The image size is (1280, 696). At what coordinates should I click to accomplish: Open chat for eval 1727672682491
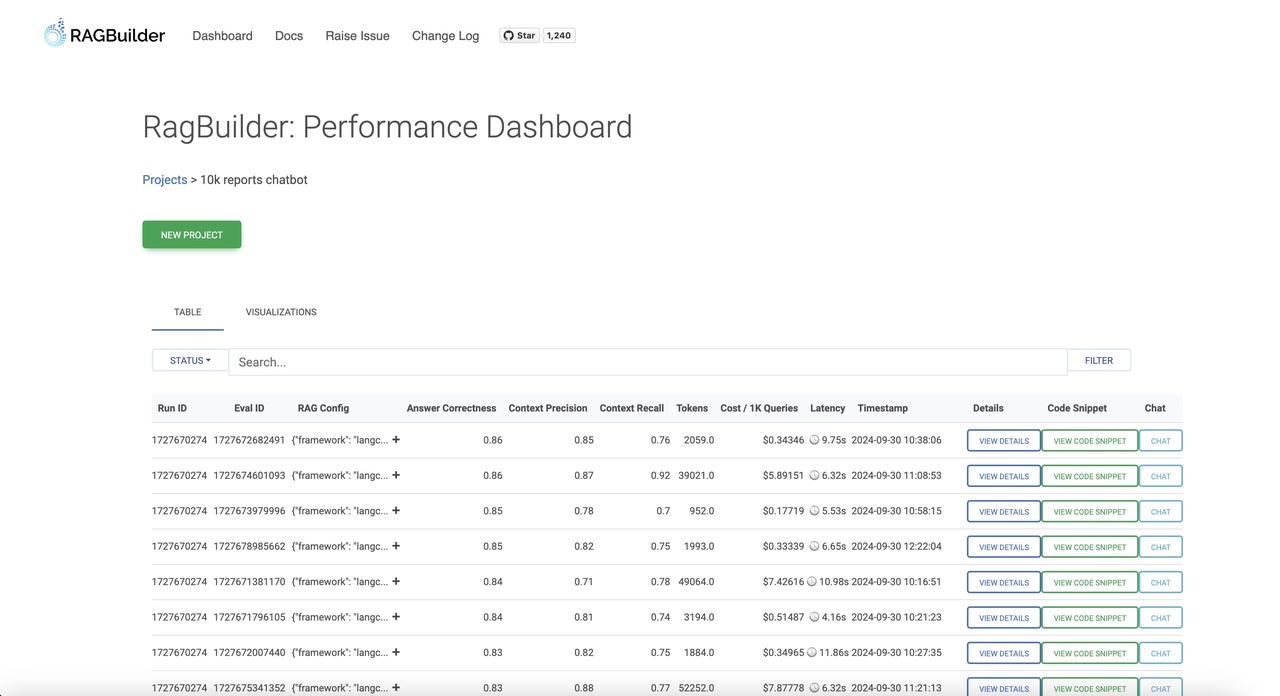click(1161, 441)
